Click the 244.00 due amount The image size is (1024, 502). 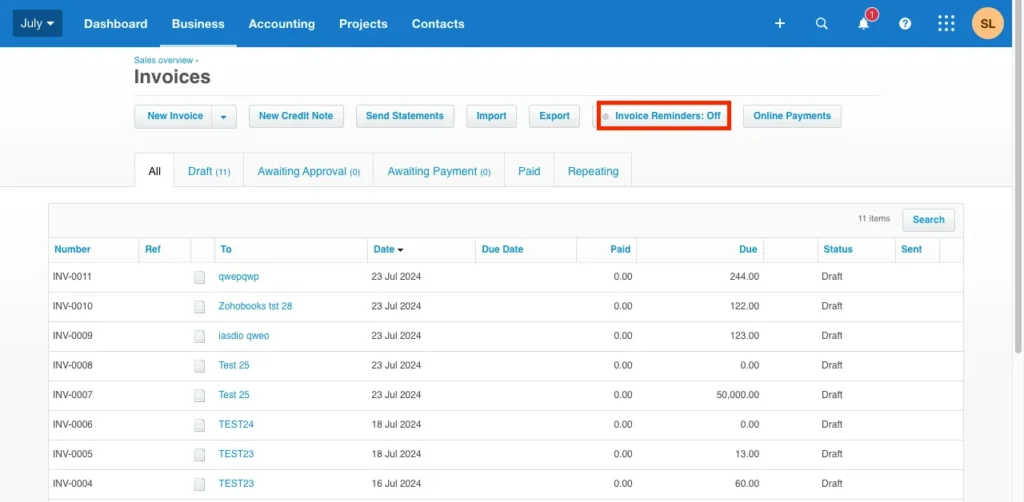point(744,277)
